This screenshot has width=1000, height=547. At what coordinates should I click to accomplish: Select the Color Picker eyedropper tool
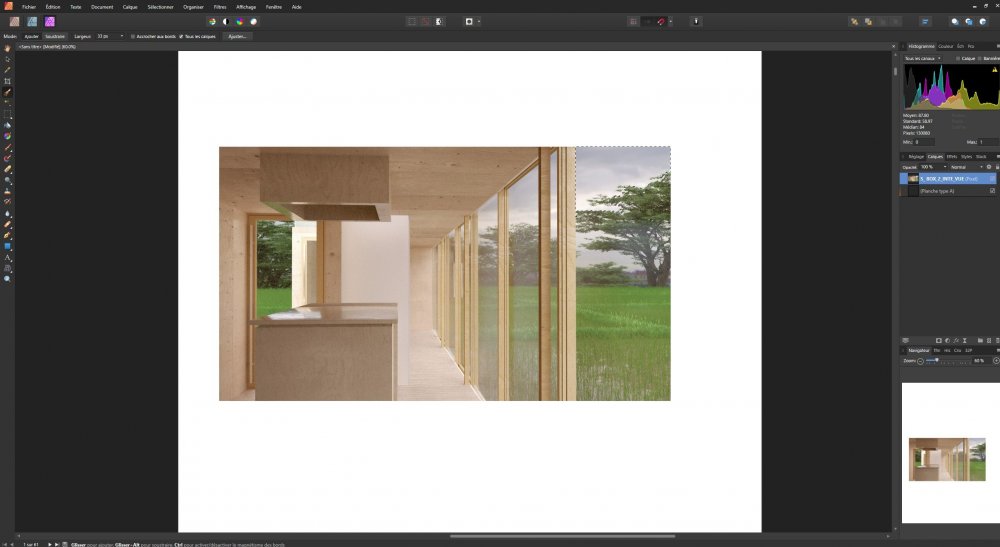click(8, 70)
